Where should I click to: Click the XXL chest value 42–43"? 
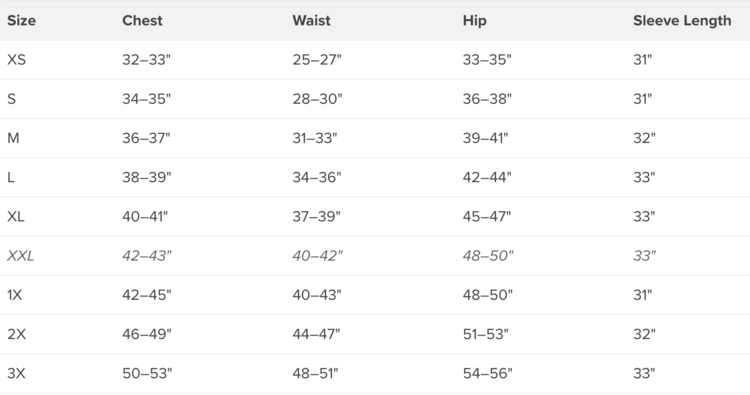pos(147,256)
